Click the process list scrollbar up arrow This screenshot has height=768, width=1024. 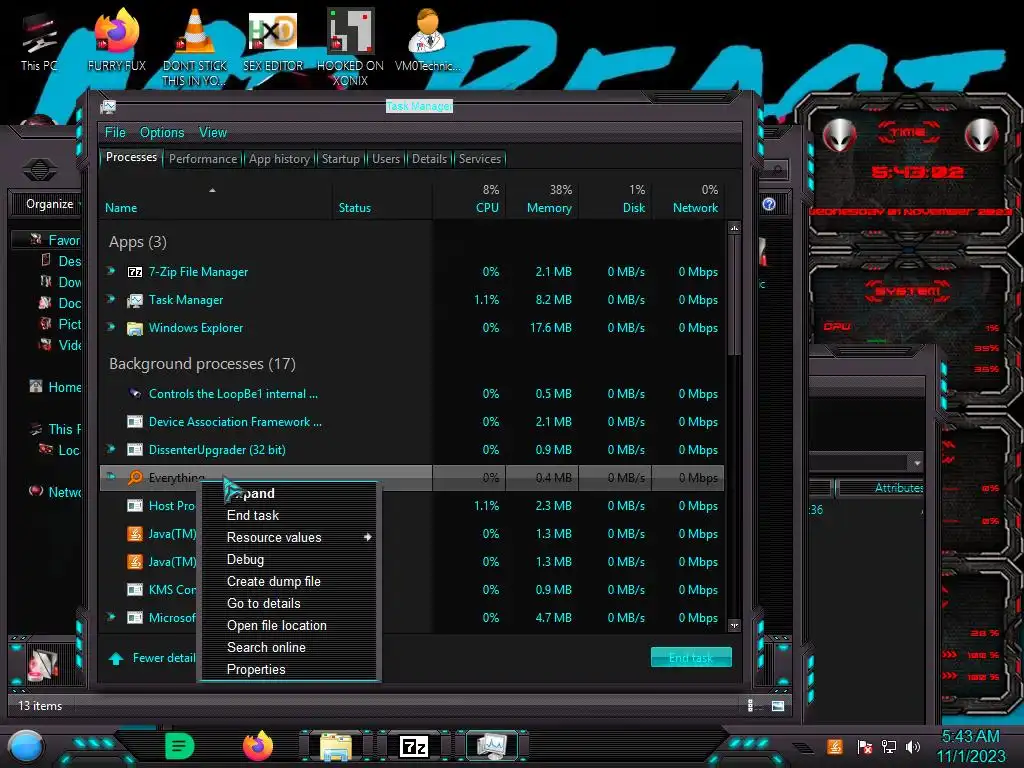[734, 228]
